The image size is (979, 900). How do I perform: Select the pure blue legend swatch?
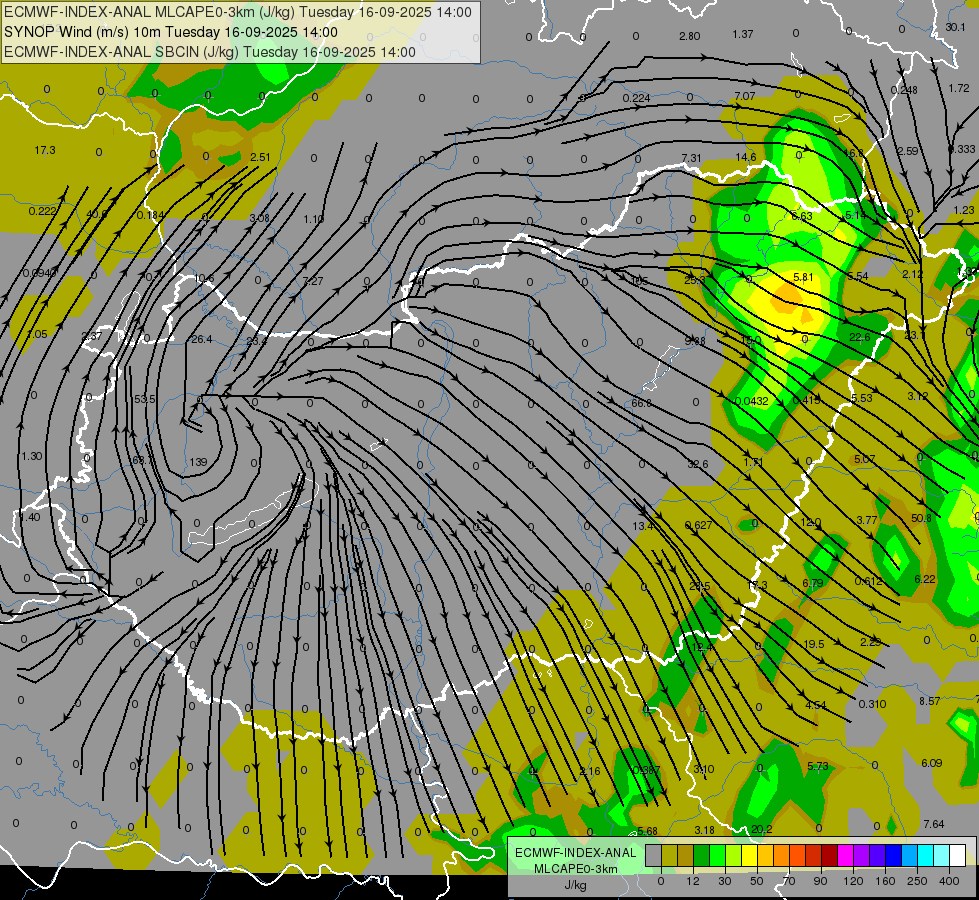(893, 856)
